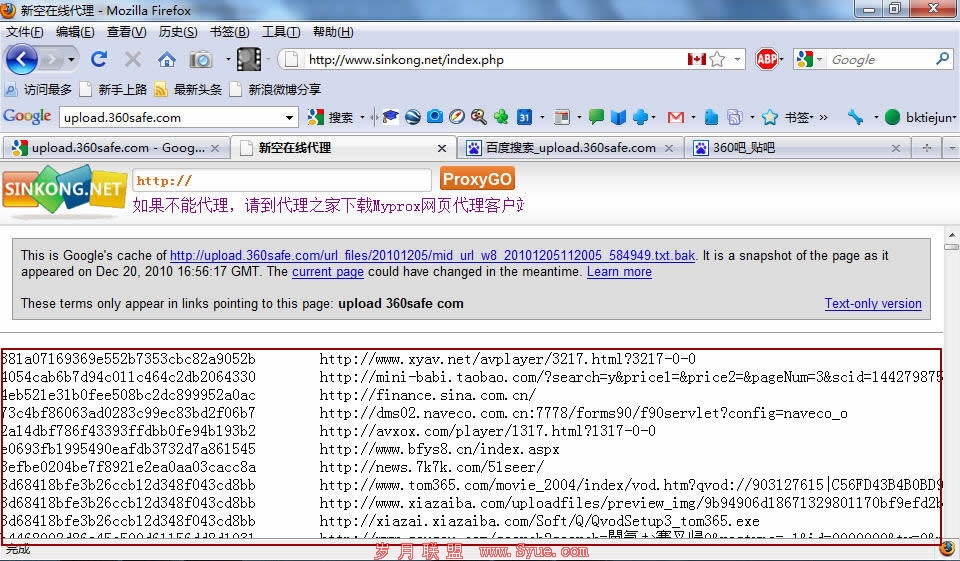Select the http://finance.sina.com.cn/ text row
The height and width of the screenshot is (561, 960).
(427, 395)
